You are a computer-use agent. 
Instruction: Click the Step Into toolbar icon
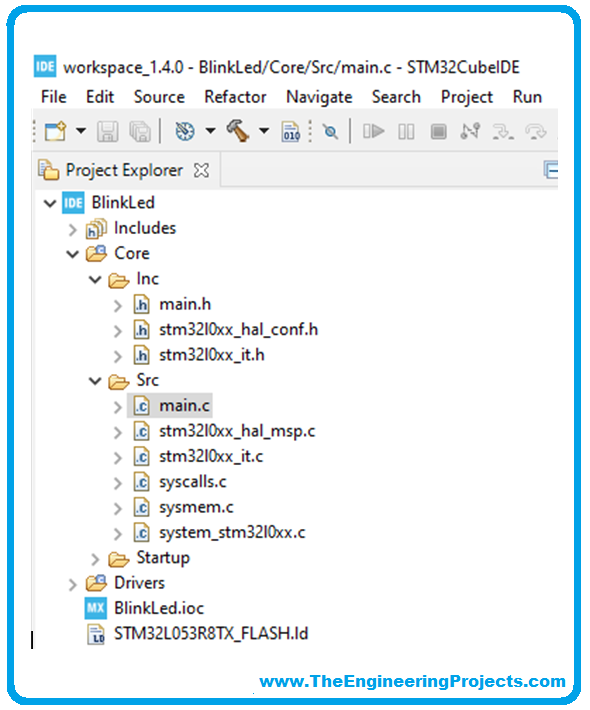click(503, 132)
